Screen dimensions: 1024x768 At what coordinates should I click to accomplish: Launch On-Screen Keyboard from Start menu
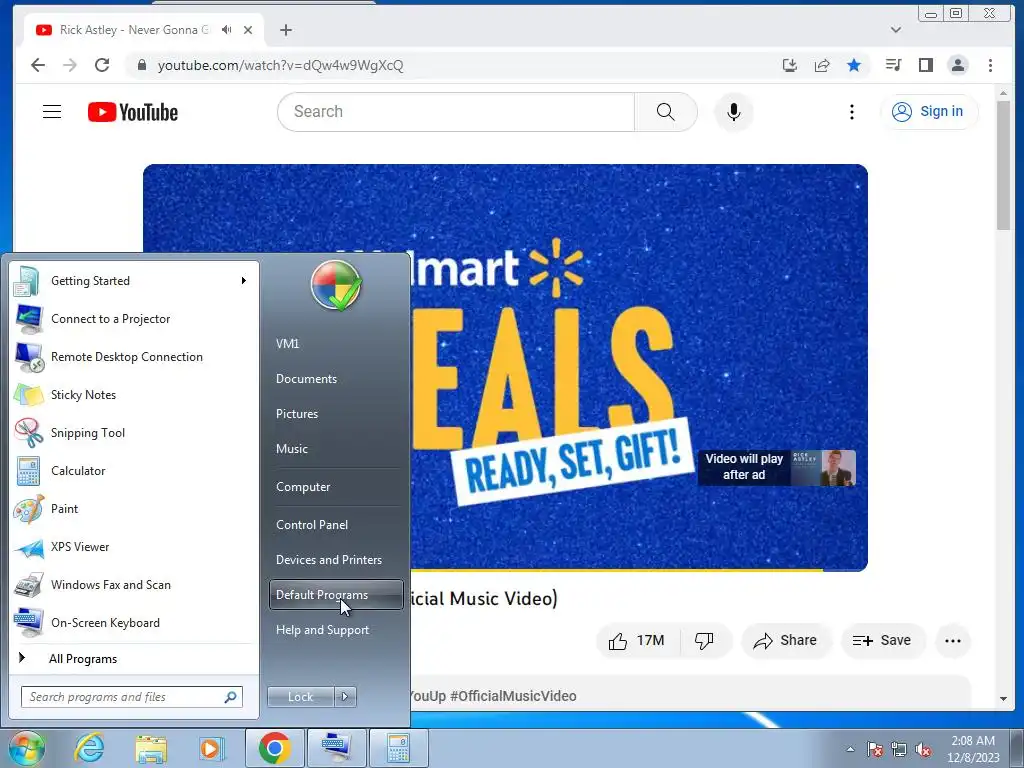click(134, 622)
